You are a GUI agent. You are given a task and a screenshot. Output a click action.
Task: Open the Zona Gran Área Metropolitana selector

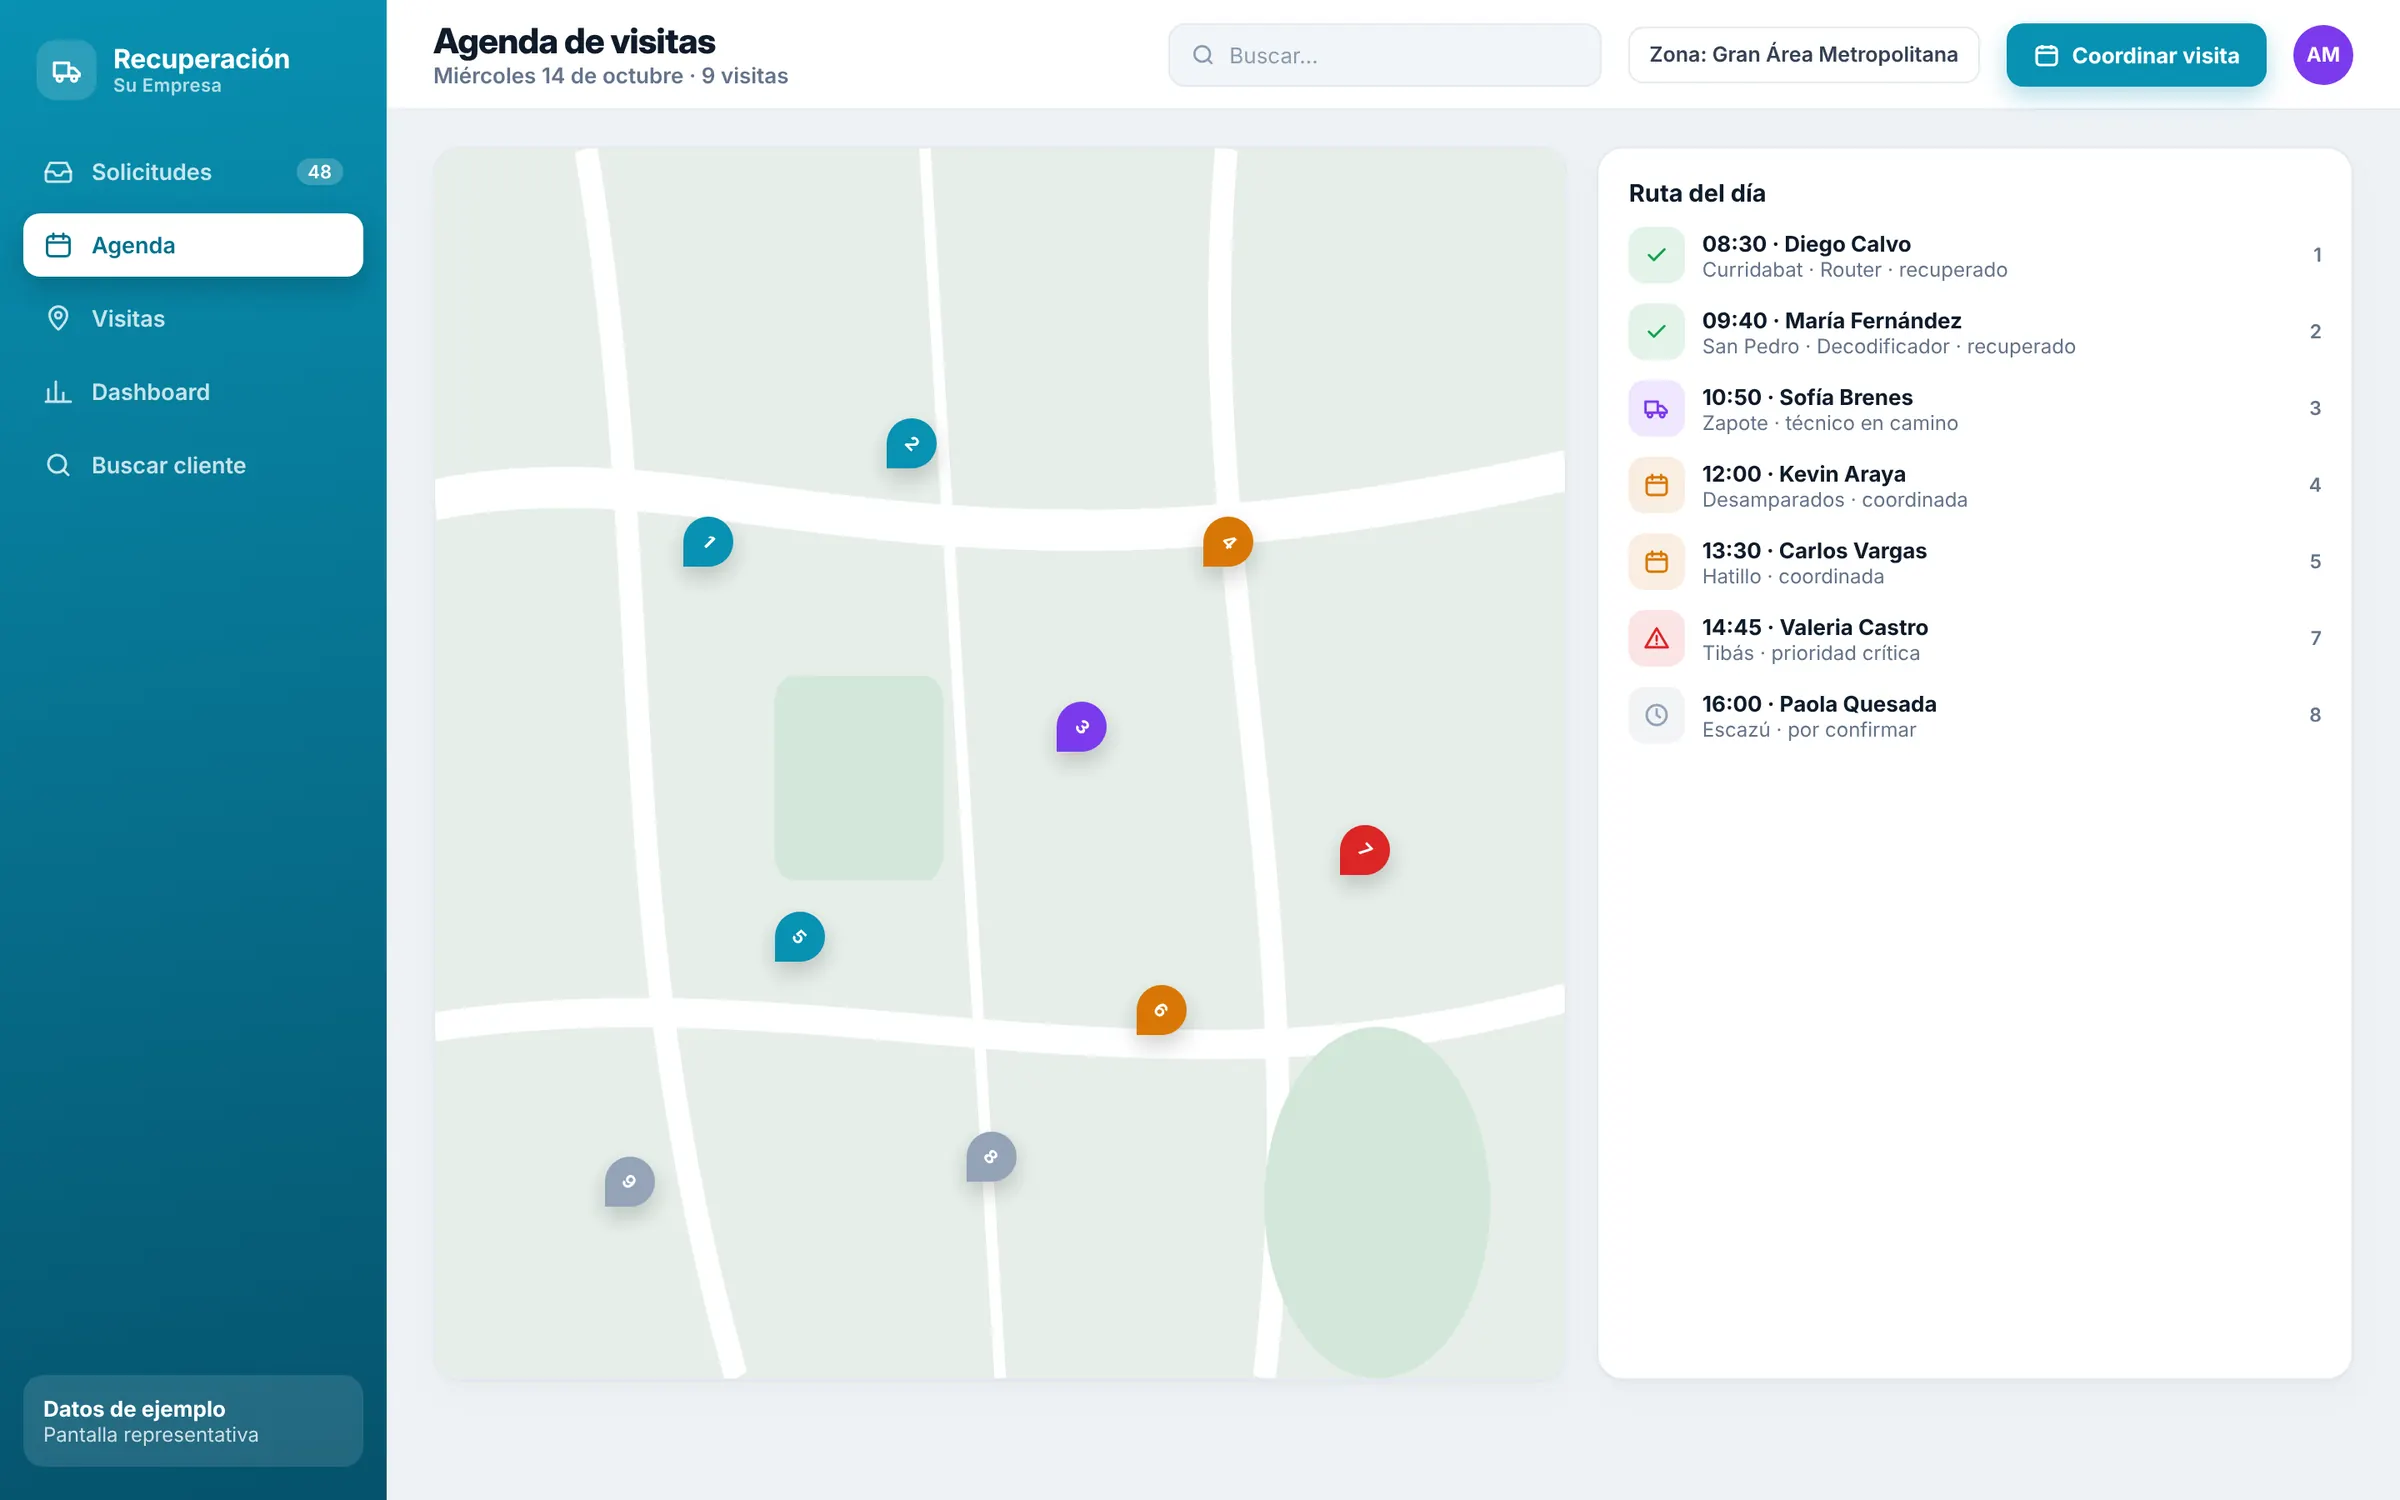point(1803,55)
